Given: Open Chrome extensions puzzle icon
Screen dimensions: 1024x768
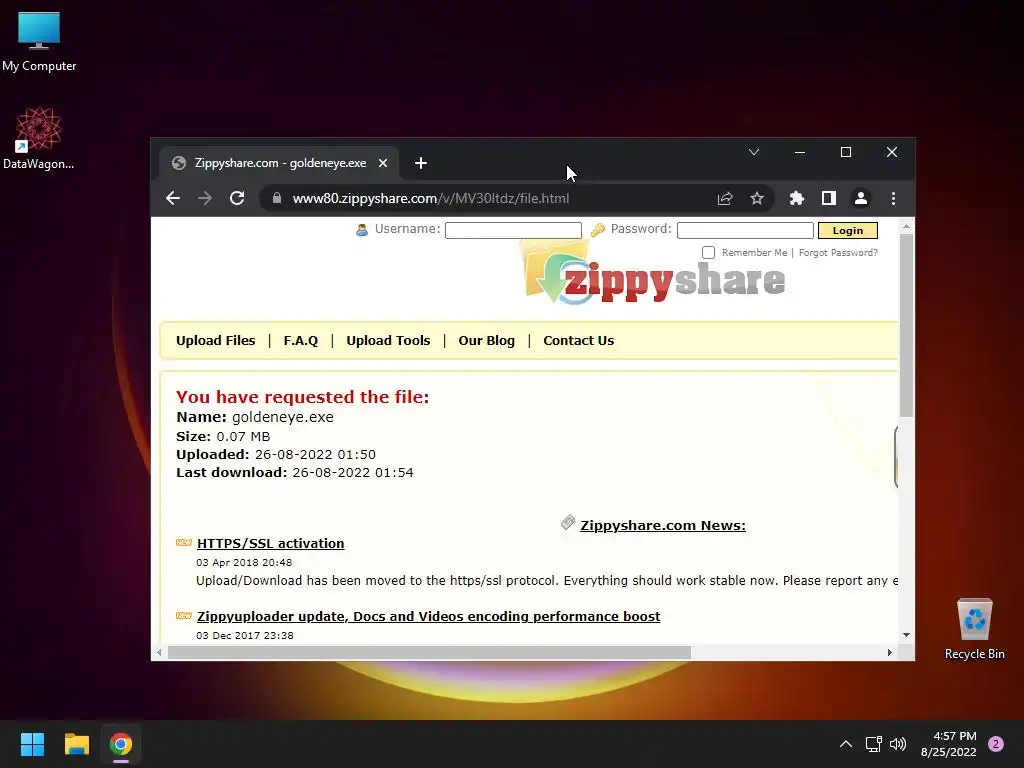Looking at the screenshot, I should [797, 199].
